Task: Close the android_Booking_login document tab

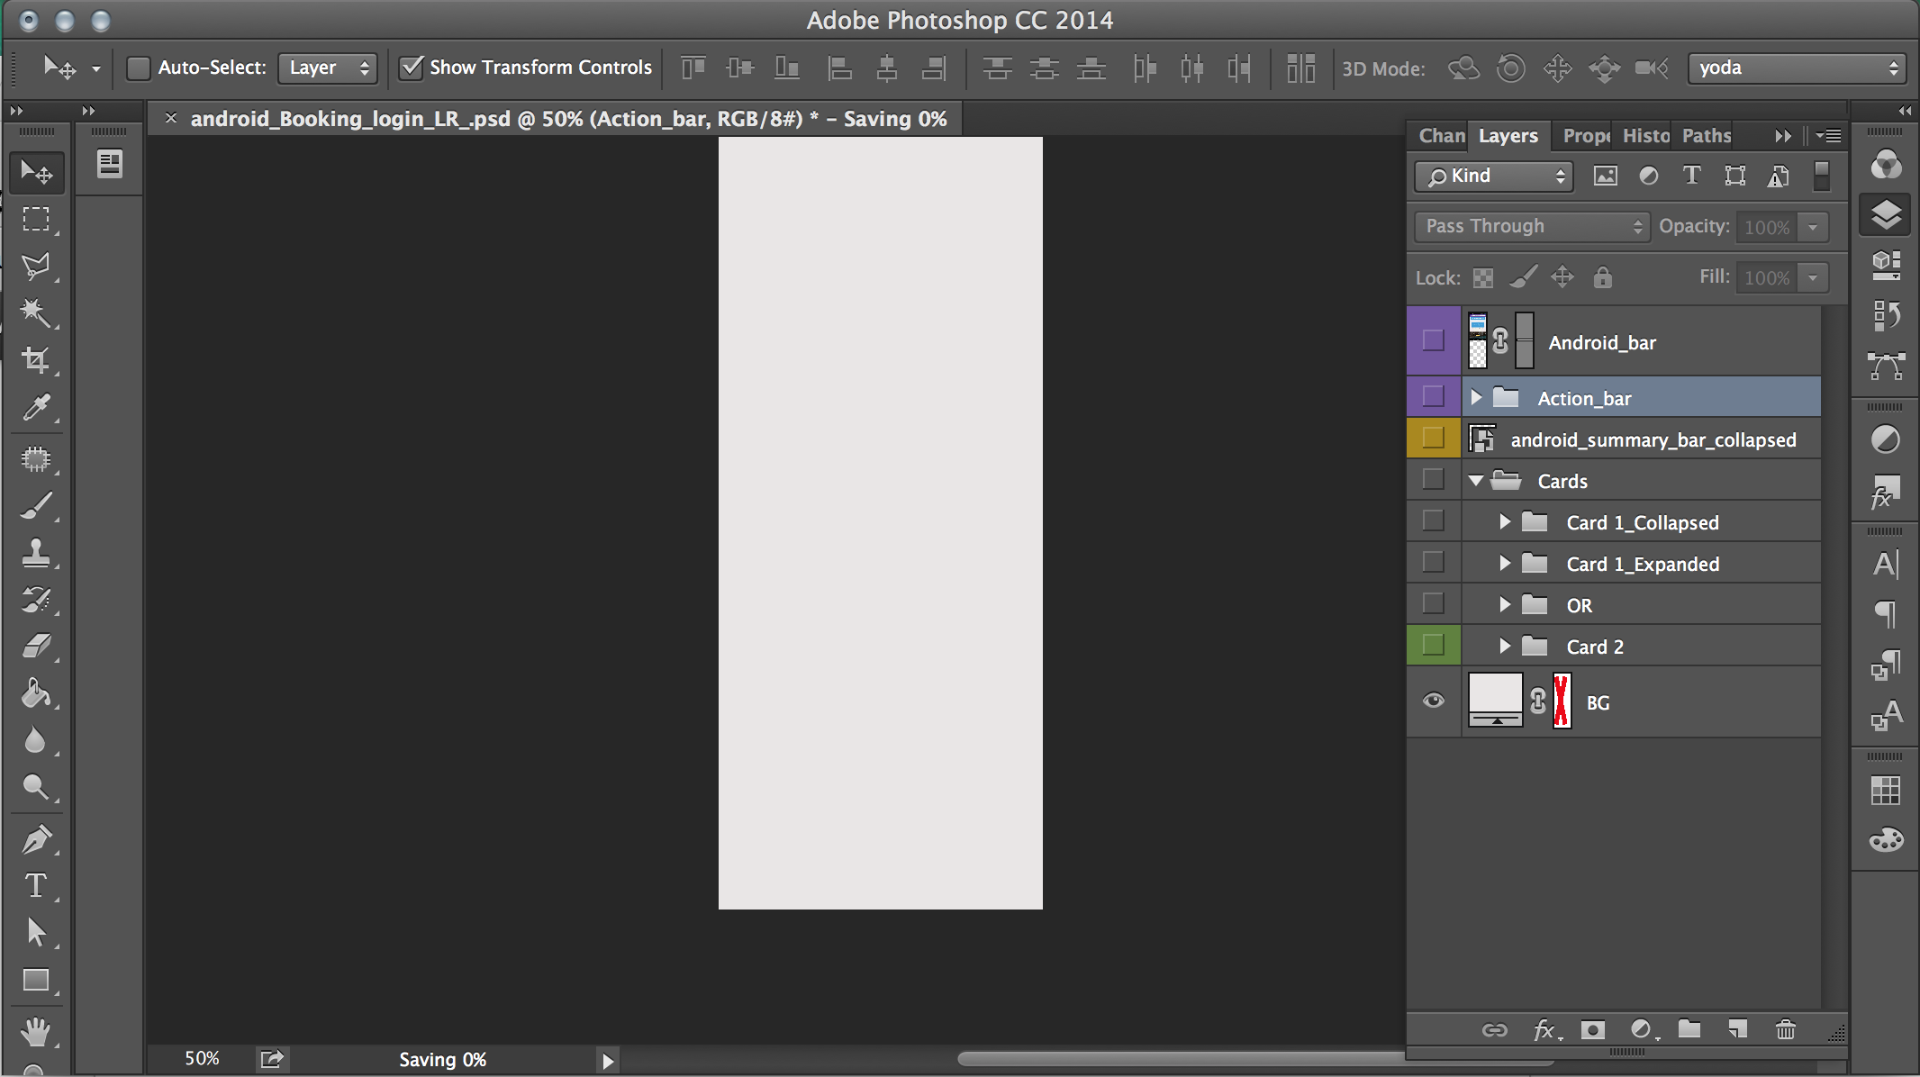Action: tap(171, 118)
